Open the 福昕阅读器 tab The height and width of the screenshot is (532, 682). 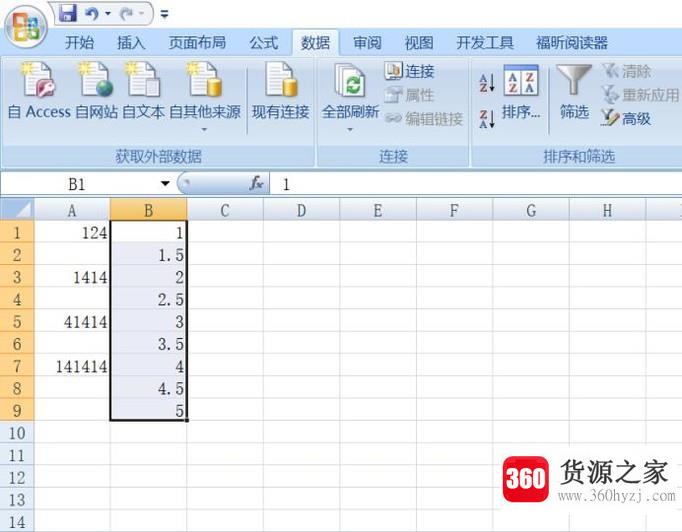click(x=572, y=43)
